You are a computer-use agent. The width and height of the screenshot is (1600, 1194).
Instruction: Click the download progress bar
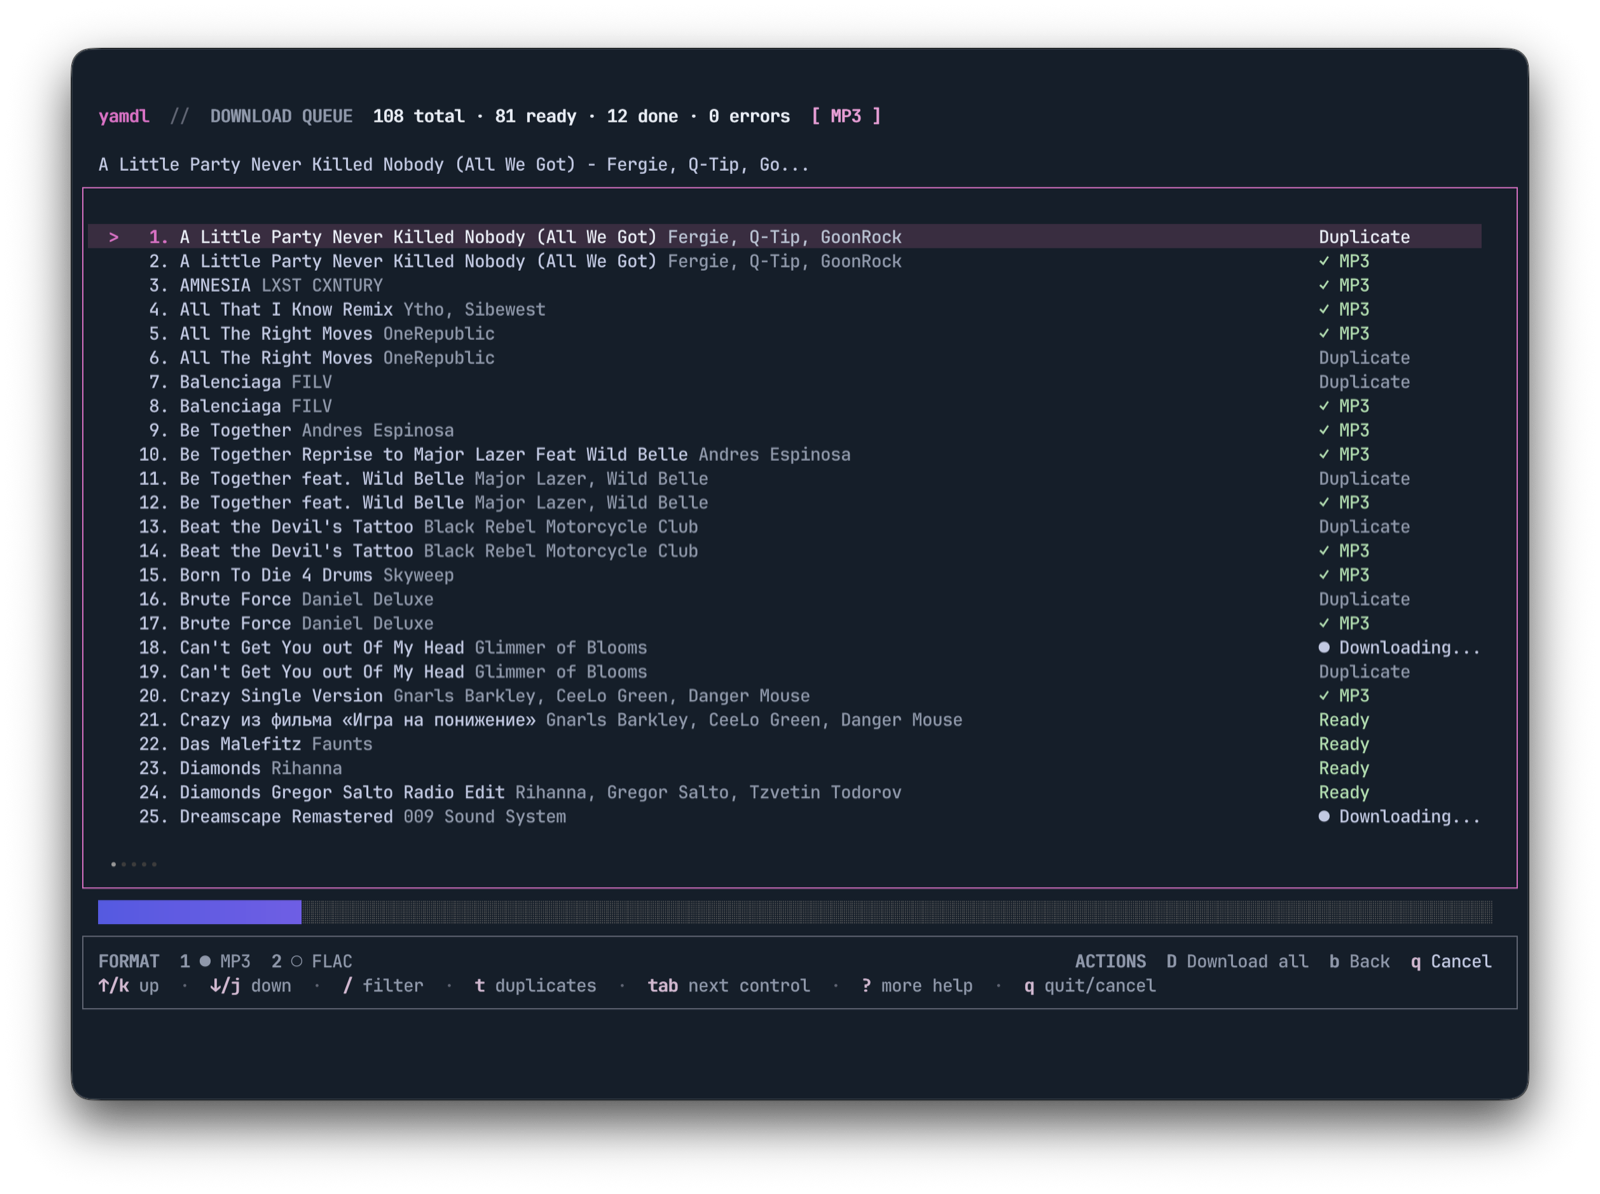(795, 912)
